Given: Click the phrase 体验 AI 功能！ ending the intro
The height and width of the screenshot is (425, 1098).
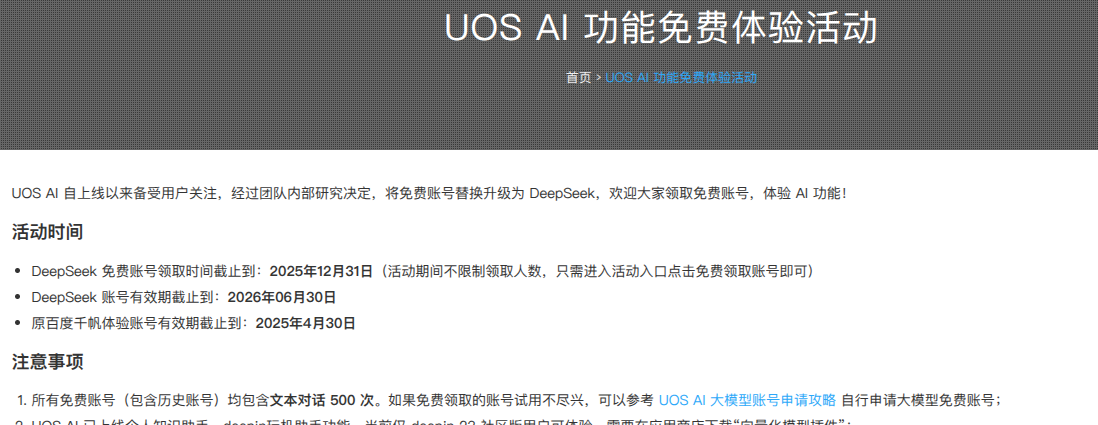Looking at the screenshot, I should 805,193.
